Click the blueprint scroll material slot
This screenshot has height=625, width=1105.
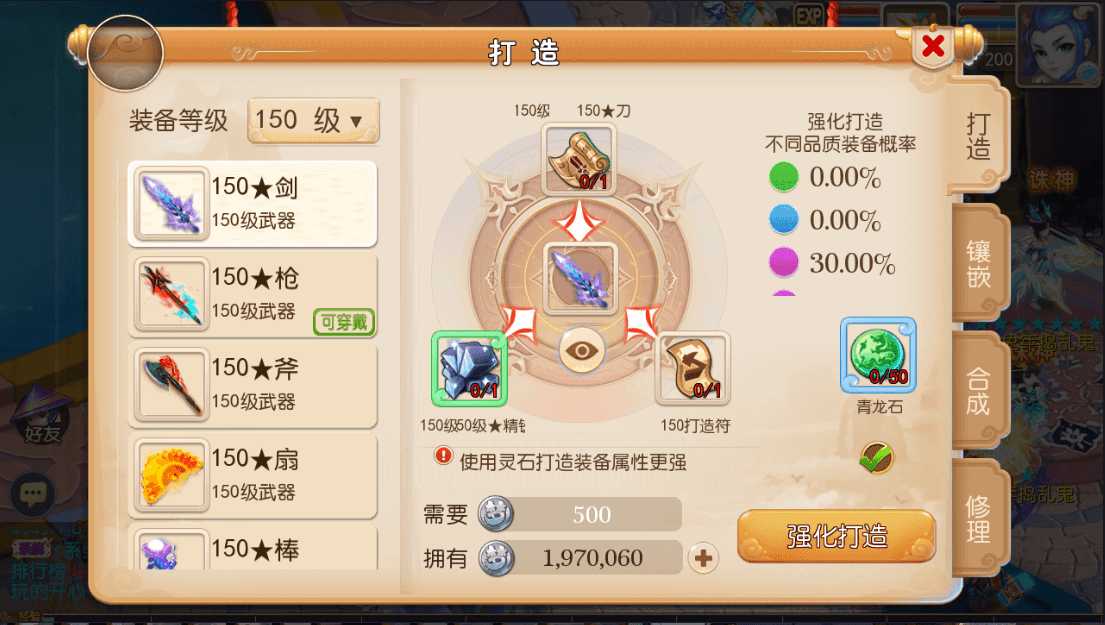click(x=579, y=159)
